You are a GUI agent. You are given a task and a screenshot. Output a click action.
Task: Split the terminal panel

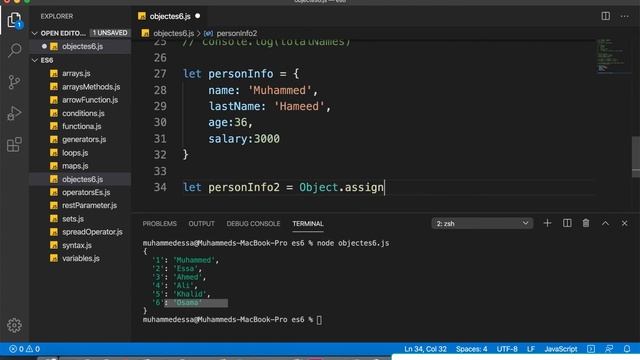coord(567,223)
